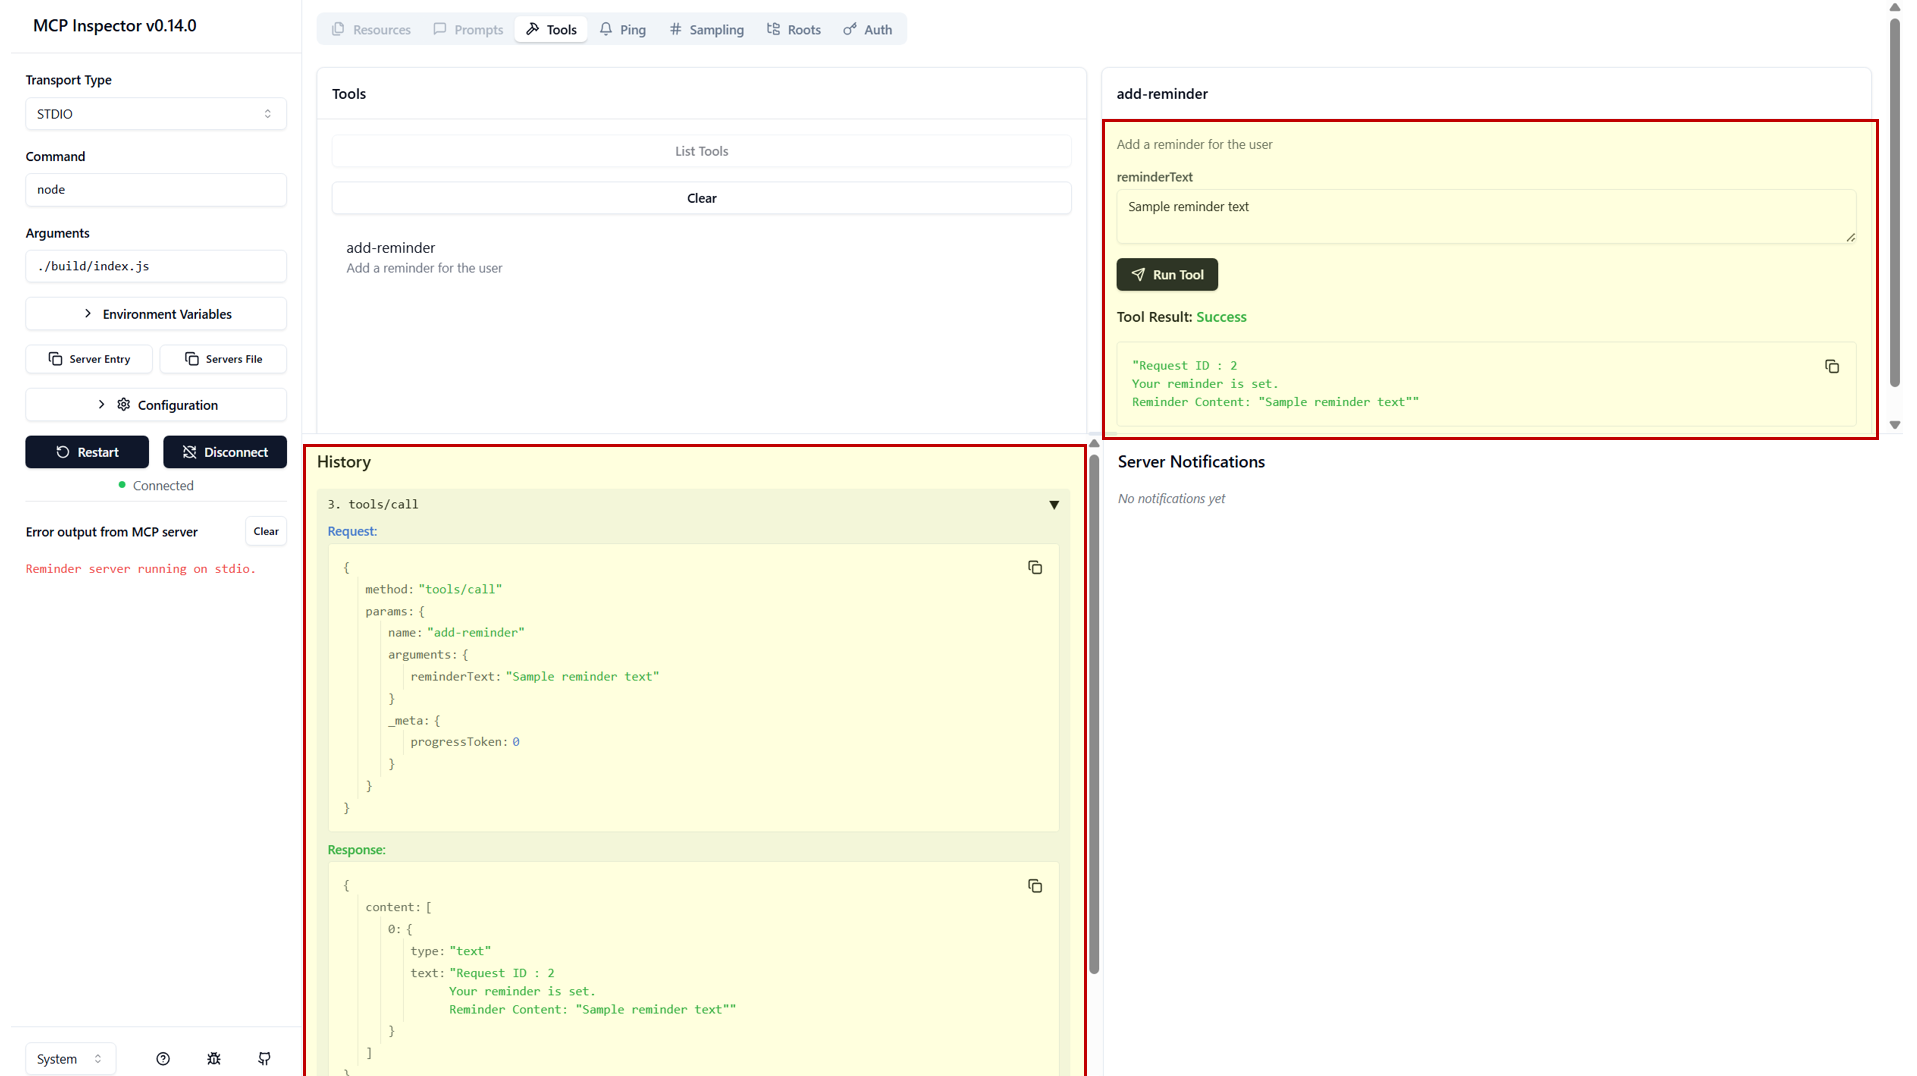Viewport: 1917px width, 1076px height.
Task: Click the Run Tool paper plane icon
Action: coord(1138,275)
